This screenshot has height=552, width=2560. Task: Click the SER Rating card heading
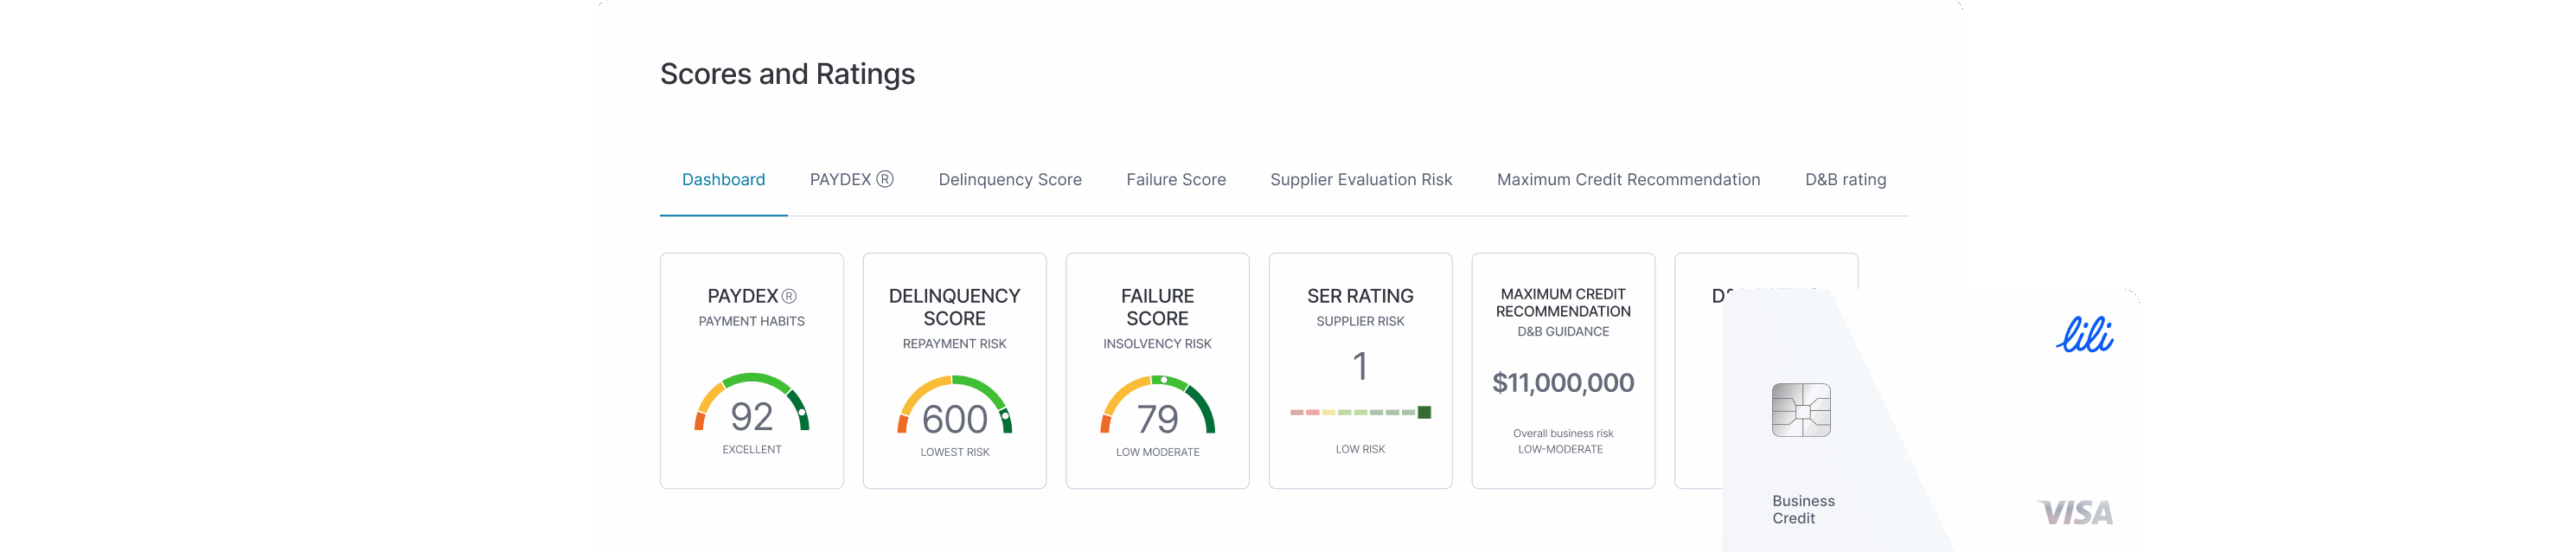tap(1360, 296)
